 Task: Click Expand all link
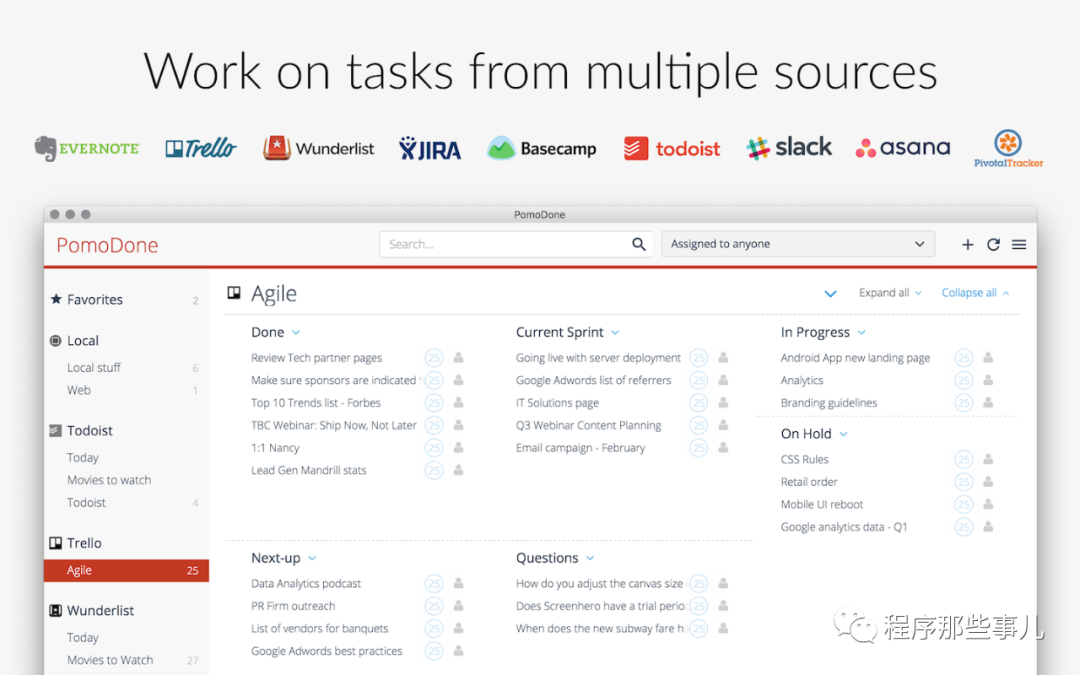point(890,293)
